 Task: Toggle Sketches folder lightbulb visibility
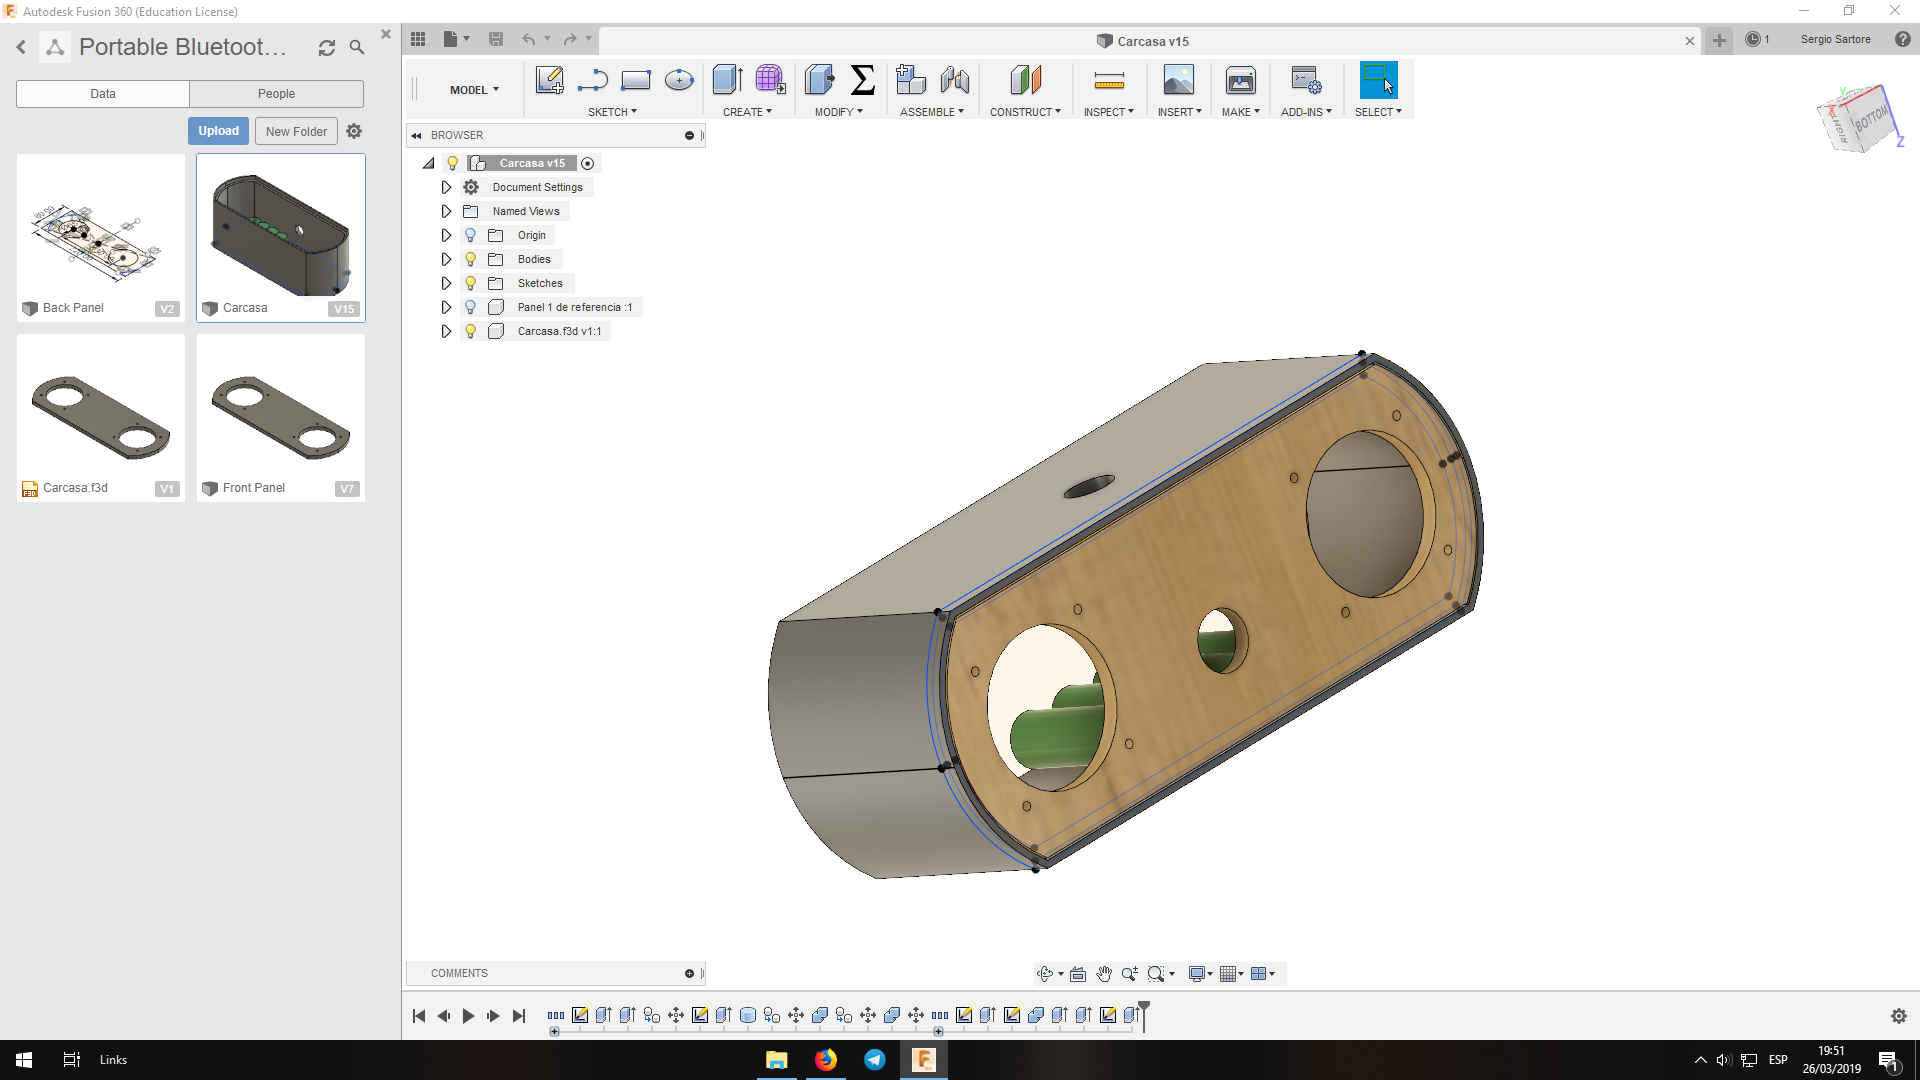point(471,283)
